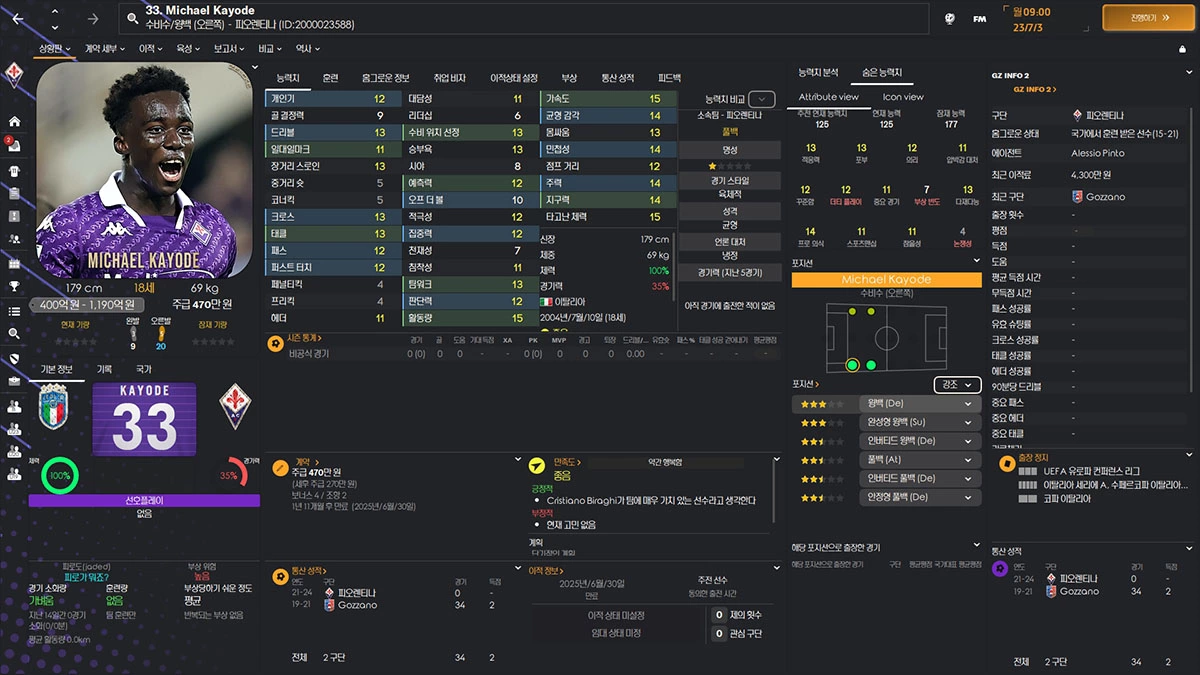Select the previous player up chevron
Image resolution: width=1200 pixels, height=675 pixels.
coord(54,9)
